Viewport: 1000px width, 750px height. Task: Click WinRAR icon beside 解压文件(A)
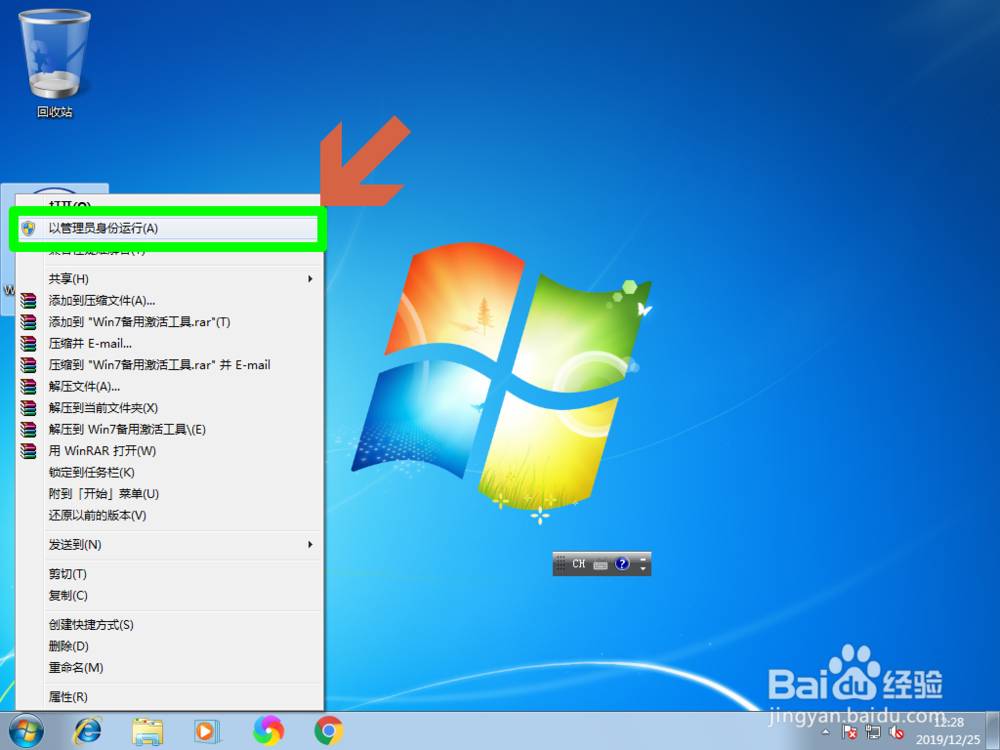pos(28,386)
